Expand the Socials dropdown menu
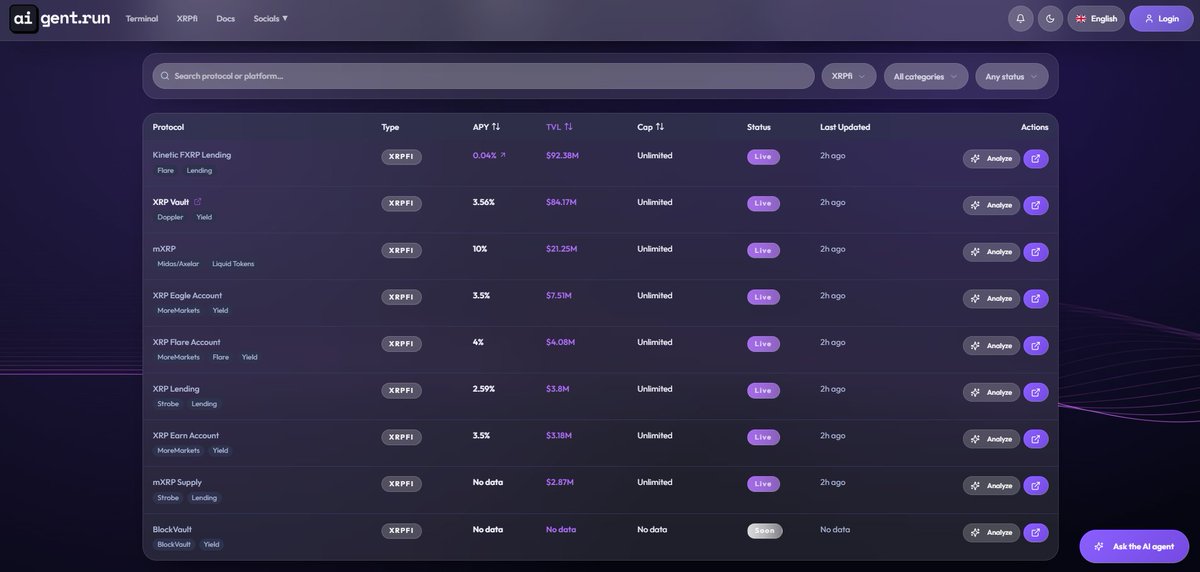The height and width of the screenshot is (572, 1200). (270, 18)
